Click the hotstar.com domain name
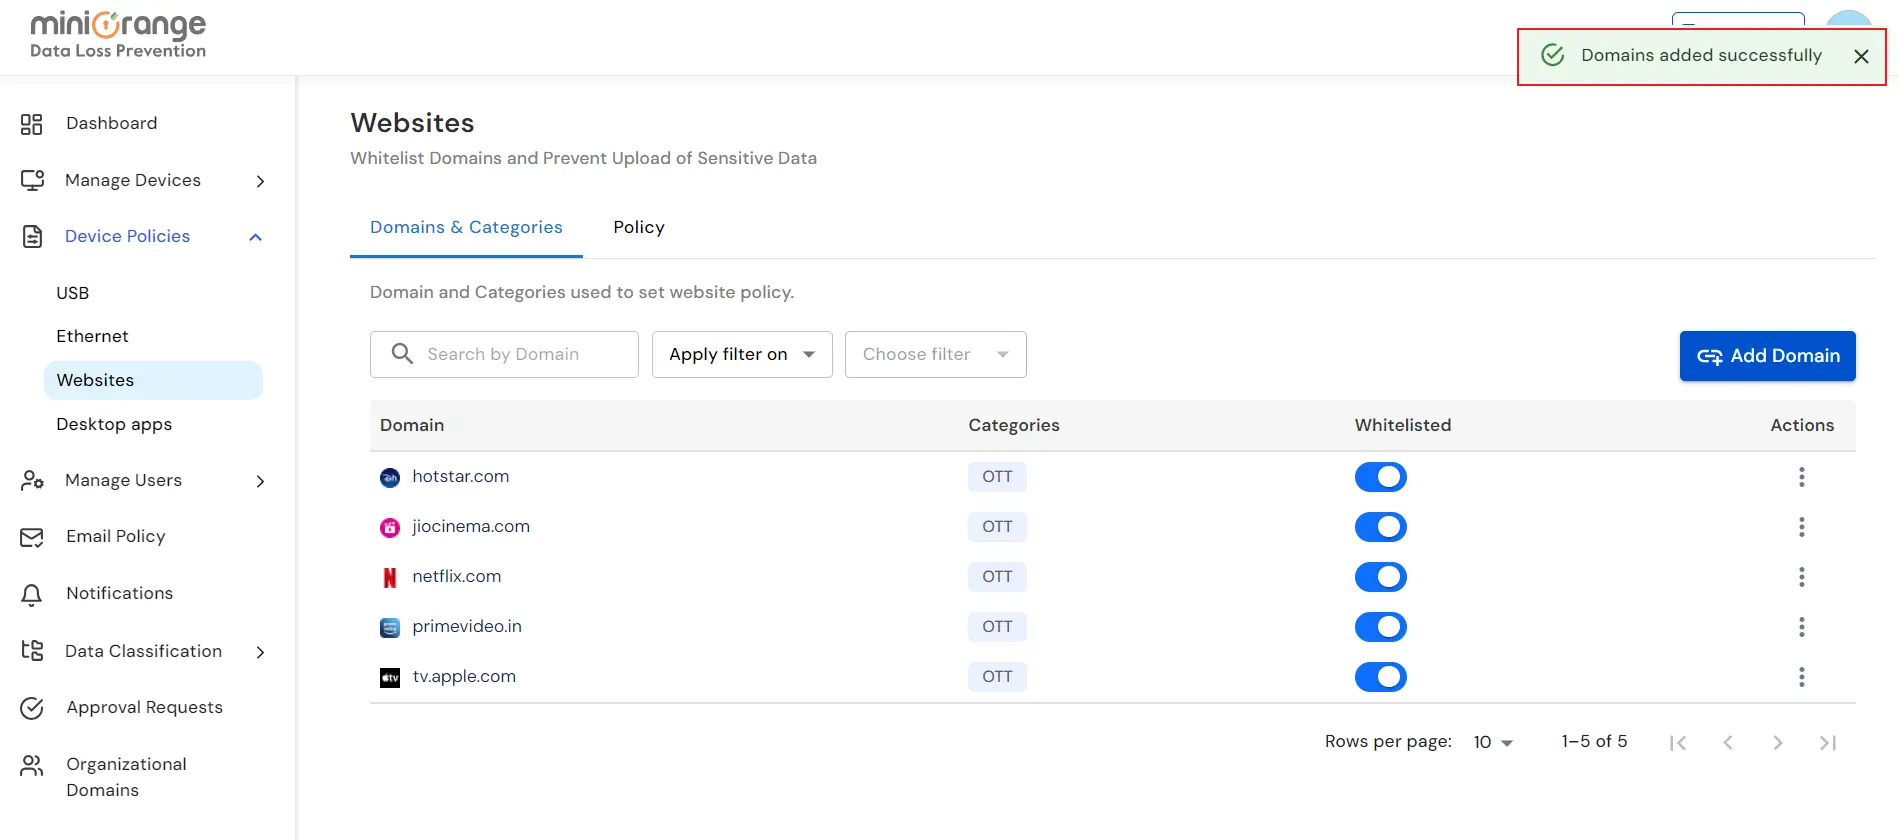The image size is (1899, 840). point(461,476)
